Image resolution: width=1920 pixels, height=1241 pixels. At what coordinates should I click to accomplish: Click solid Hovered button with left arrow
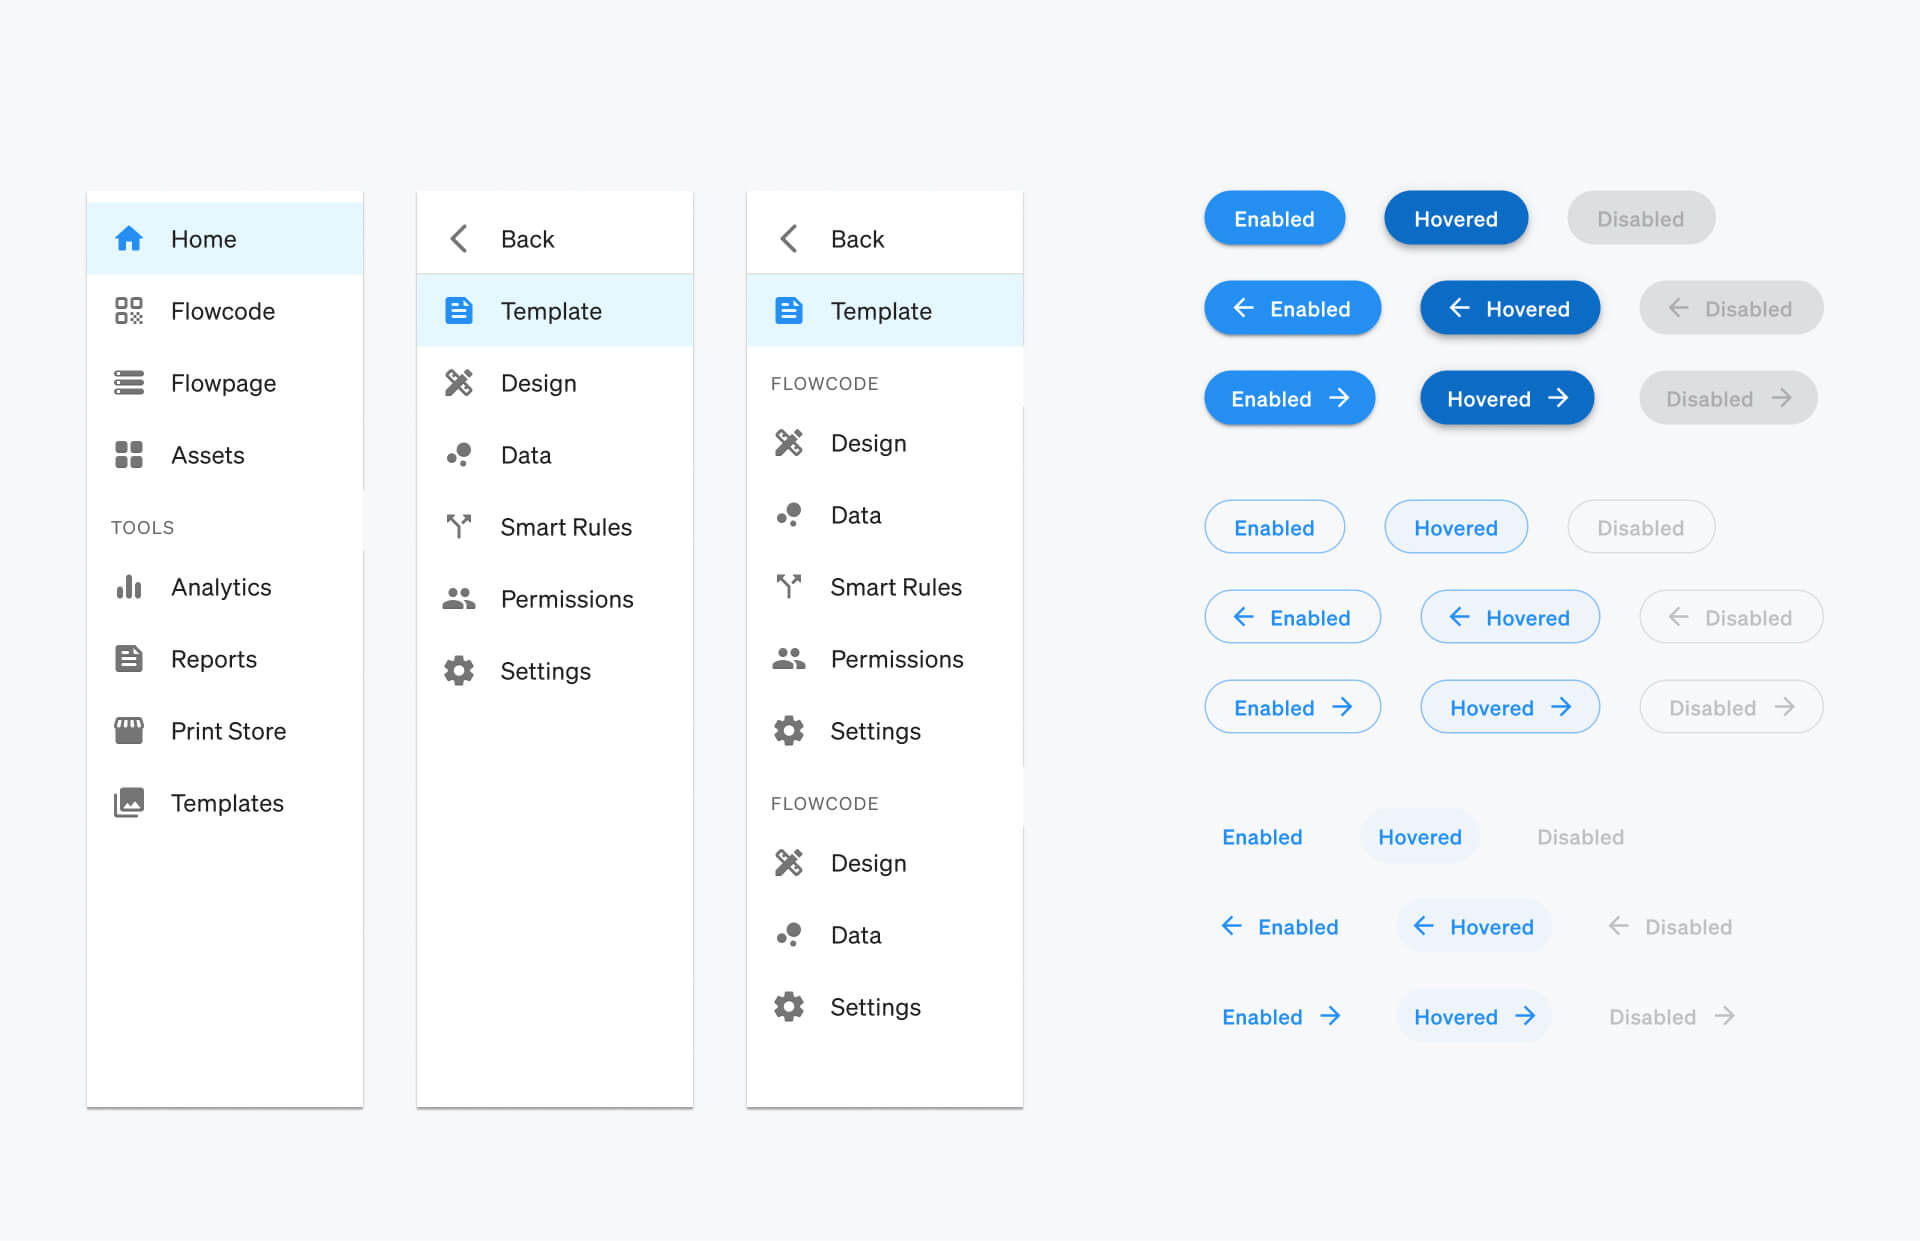tap(1510, 309)
